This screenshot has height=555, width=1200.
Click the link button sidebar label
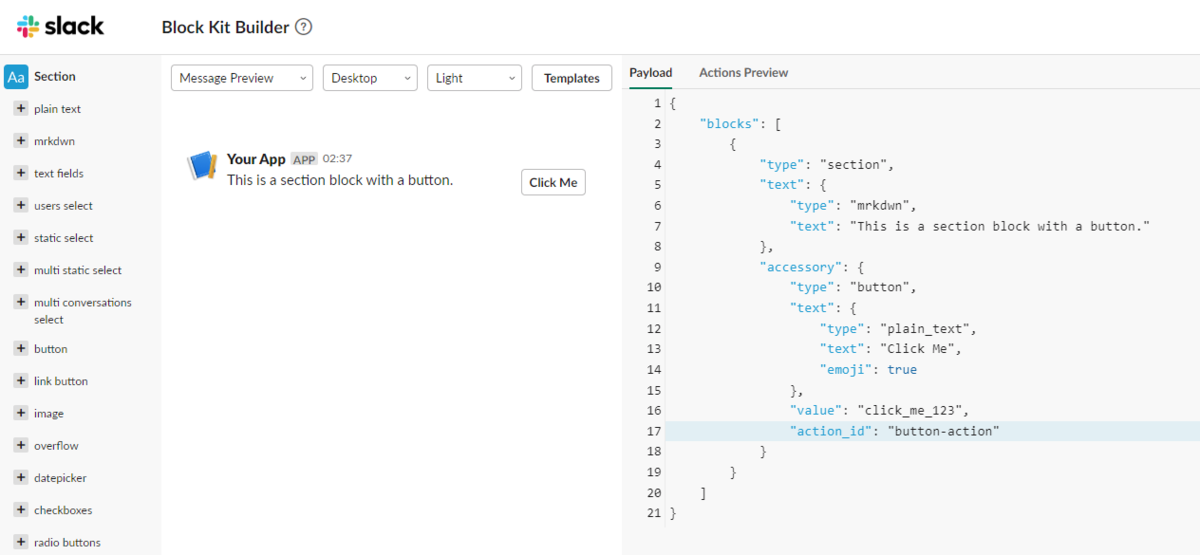pyautogui.click(x=61, y=380)
